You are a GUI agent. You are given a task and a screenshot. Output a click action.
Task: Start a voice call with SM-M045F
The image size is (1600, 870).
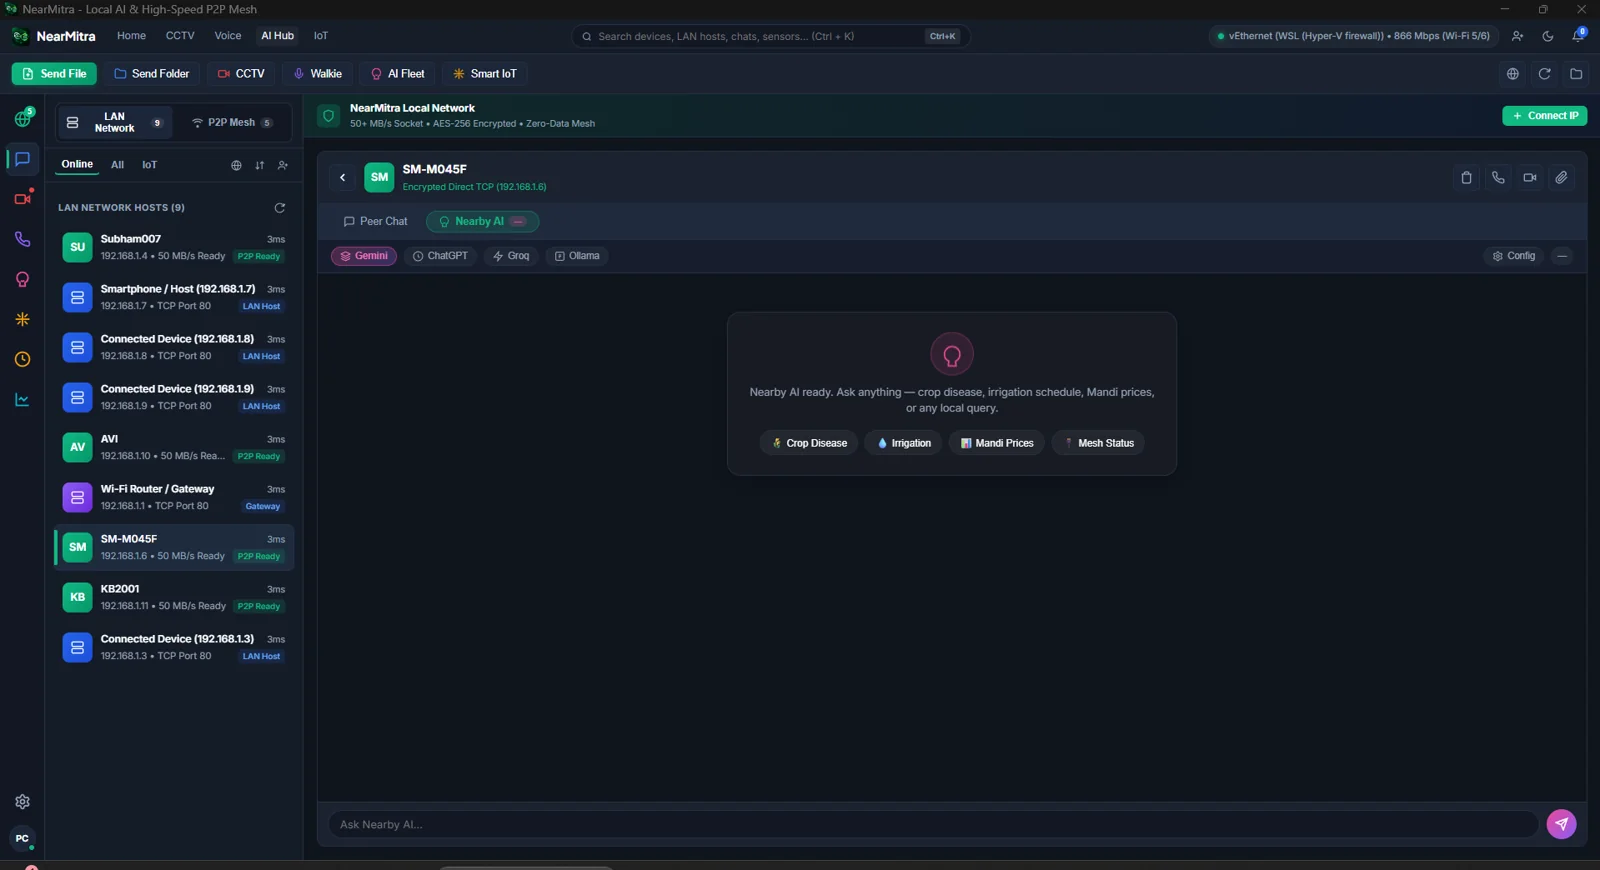pos(1498,178)
